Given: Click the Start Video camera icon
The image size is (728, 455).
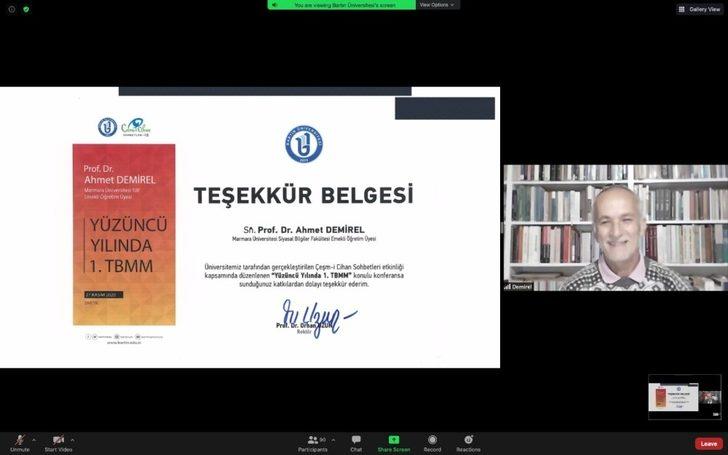Looking at the screenshot, I should (58, 440).
